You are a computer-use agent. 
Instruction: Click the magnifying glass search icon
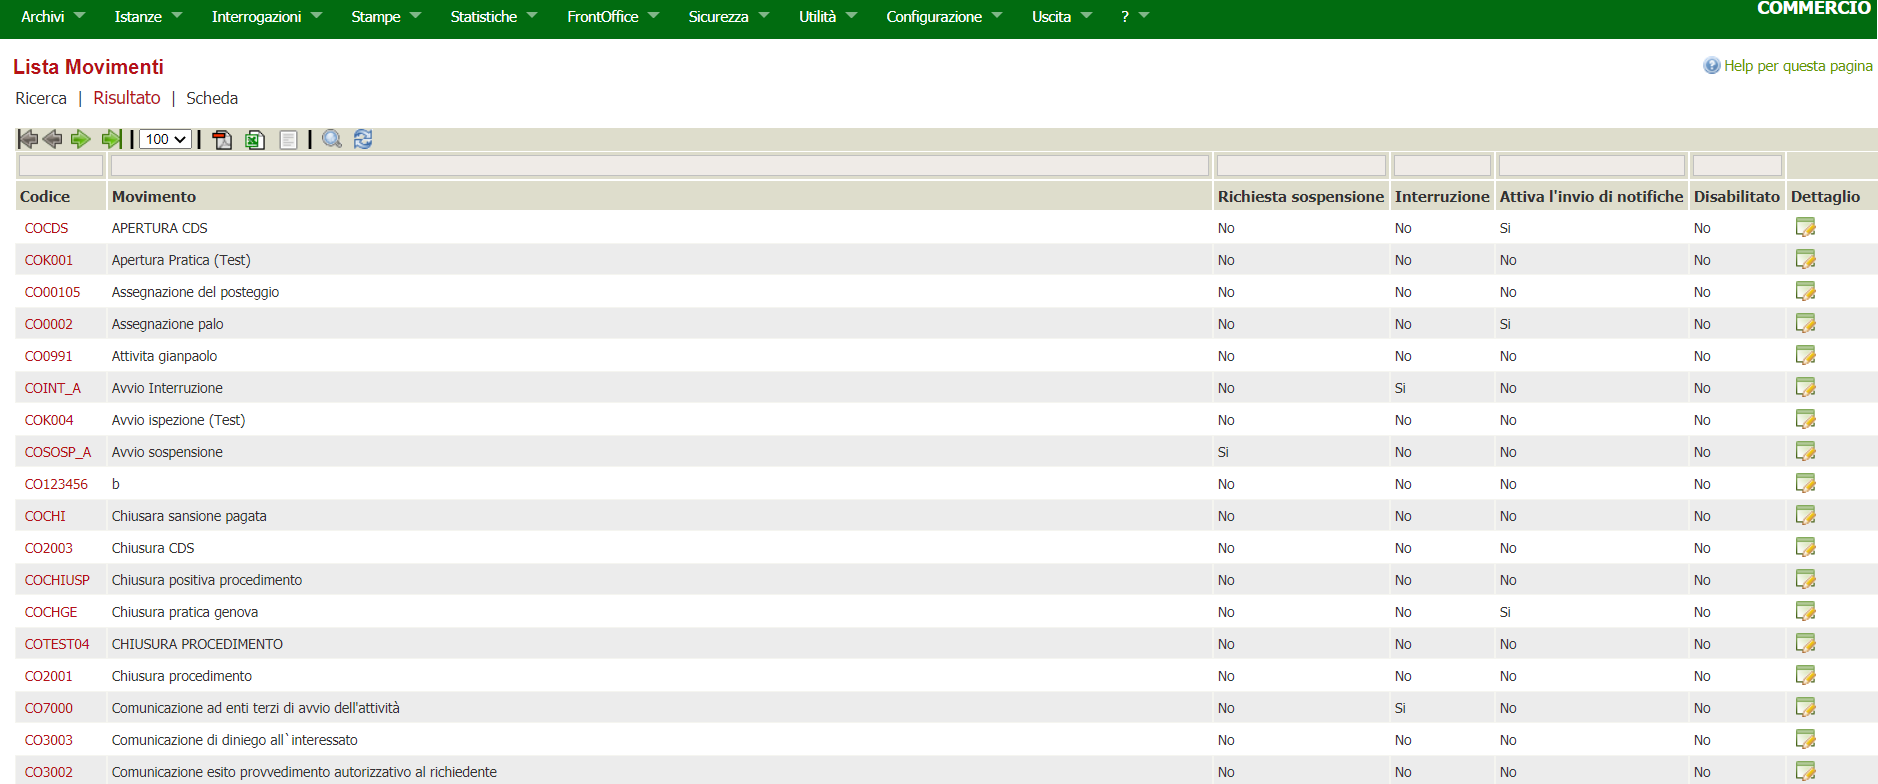[x=332, y=139]
